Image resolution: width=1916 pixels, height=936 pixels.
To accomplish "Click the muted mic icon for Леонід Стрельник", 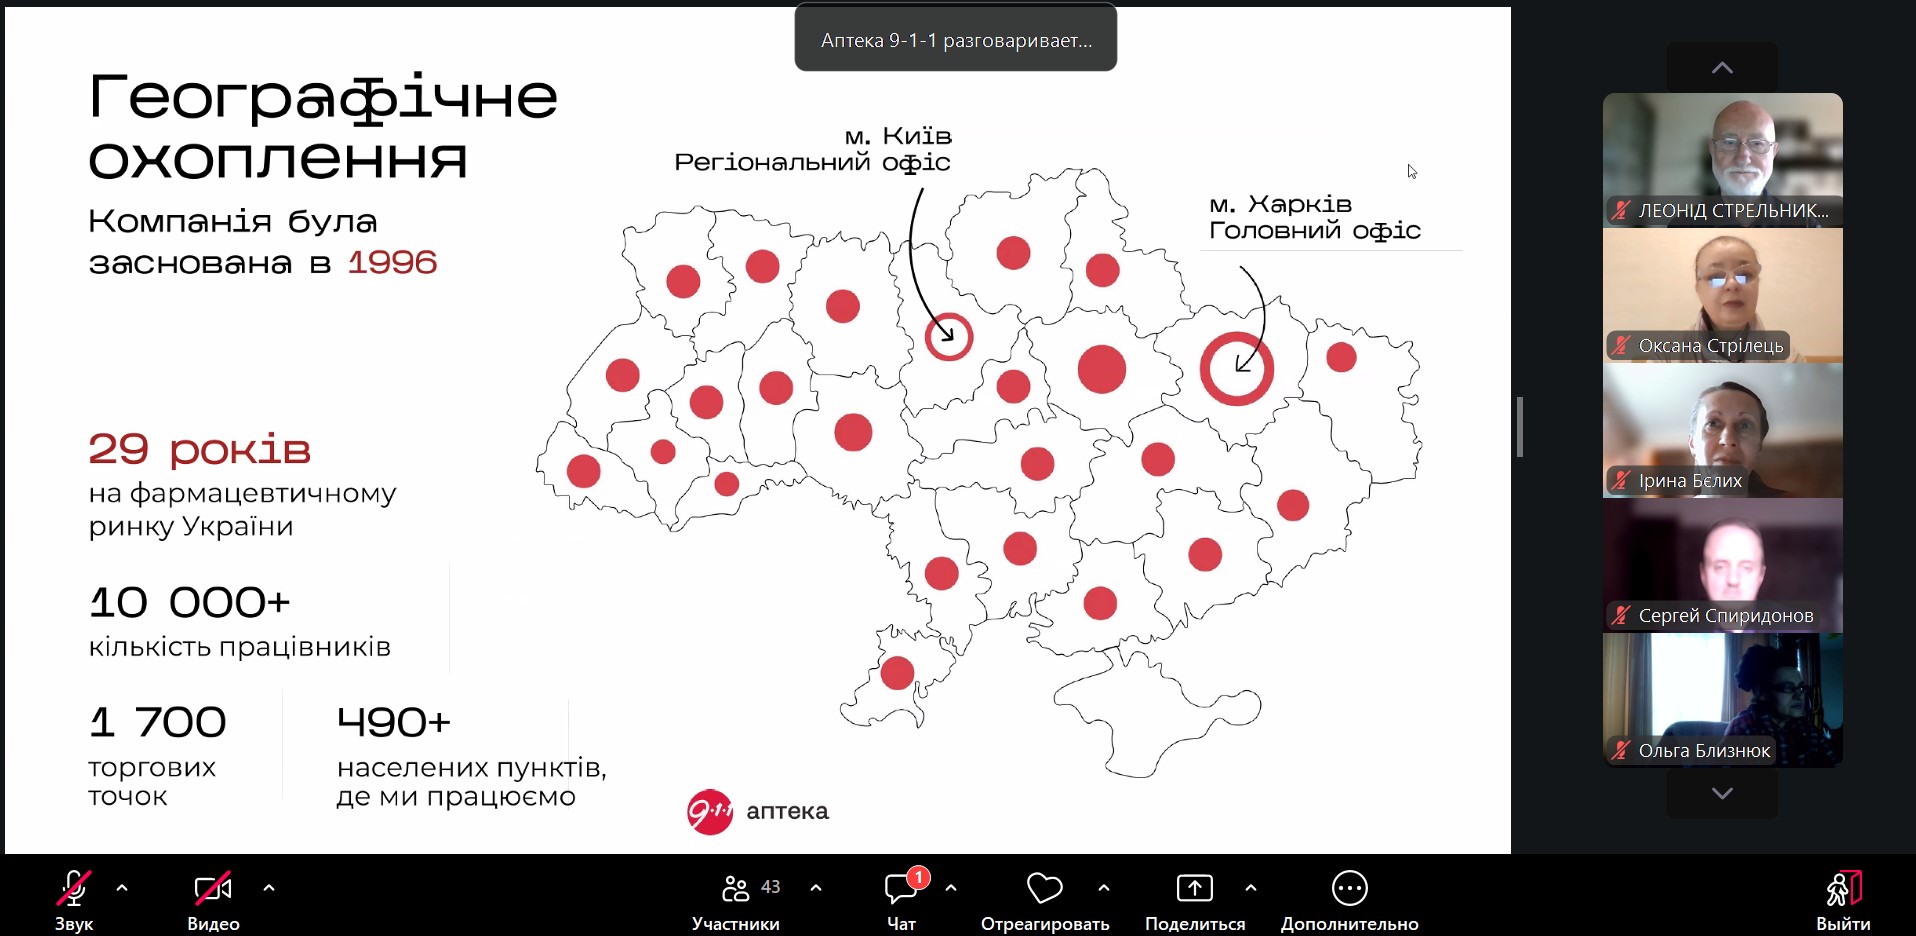I will [1621, 211].
